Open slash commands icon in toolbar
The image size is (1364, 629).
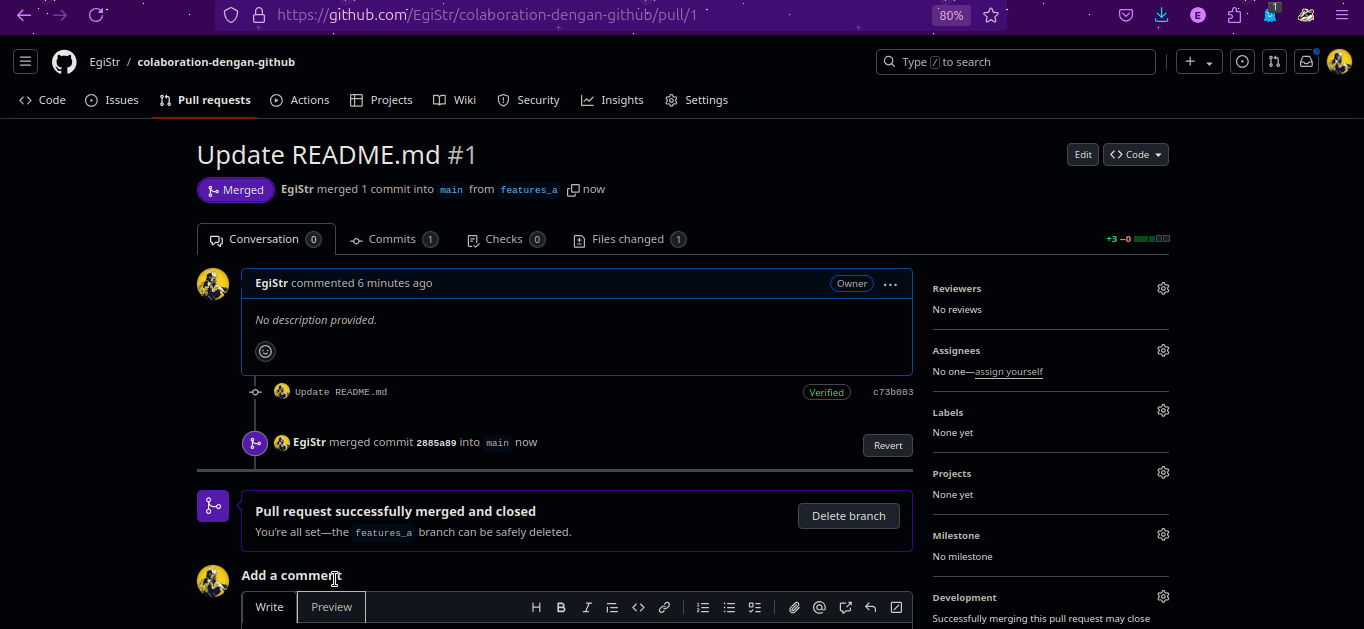coord(896,607)
